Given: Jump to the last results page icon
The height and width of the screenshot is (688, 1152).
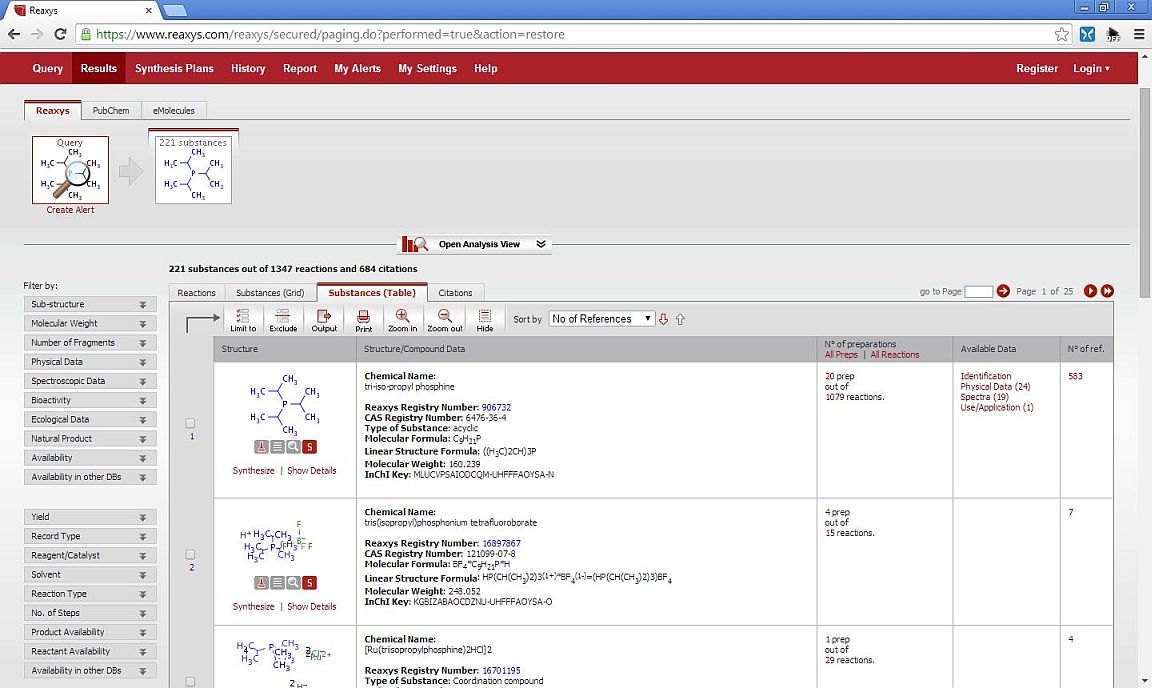Looking at the screenshot, I should 1107,291.
